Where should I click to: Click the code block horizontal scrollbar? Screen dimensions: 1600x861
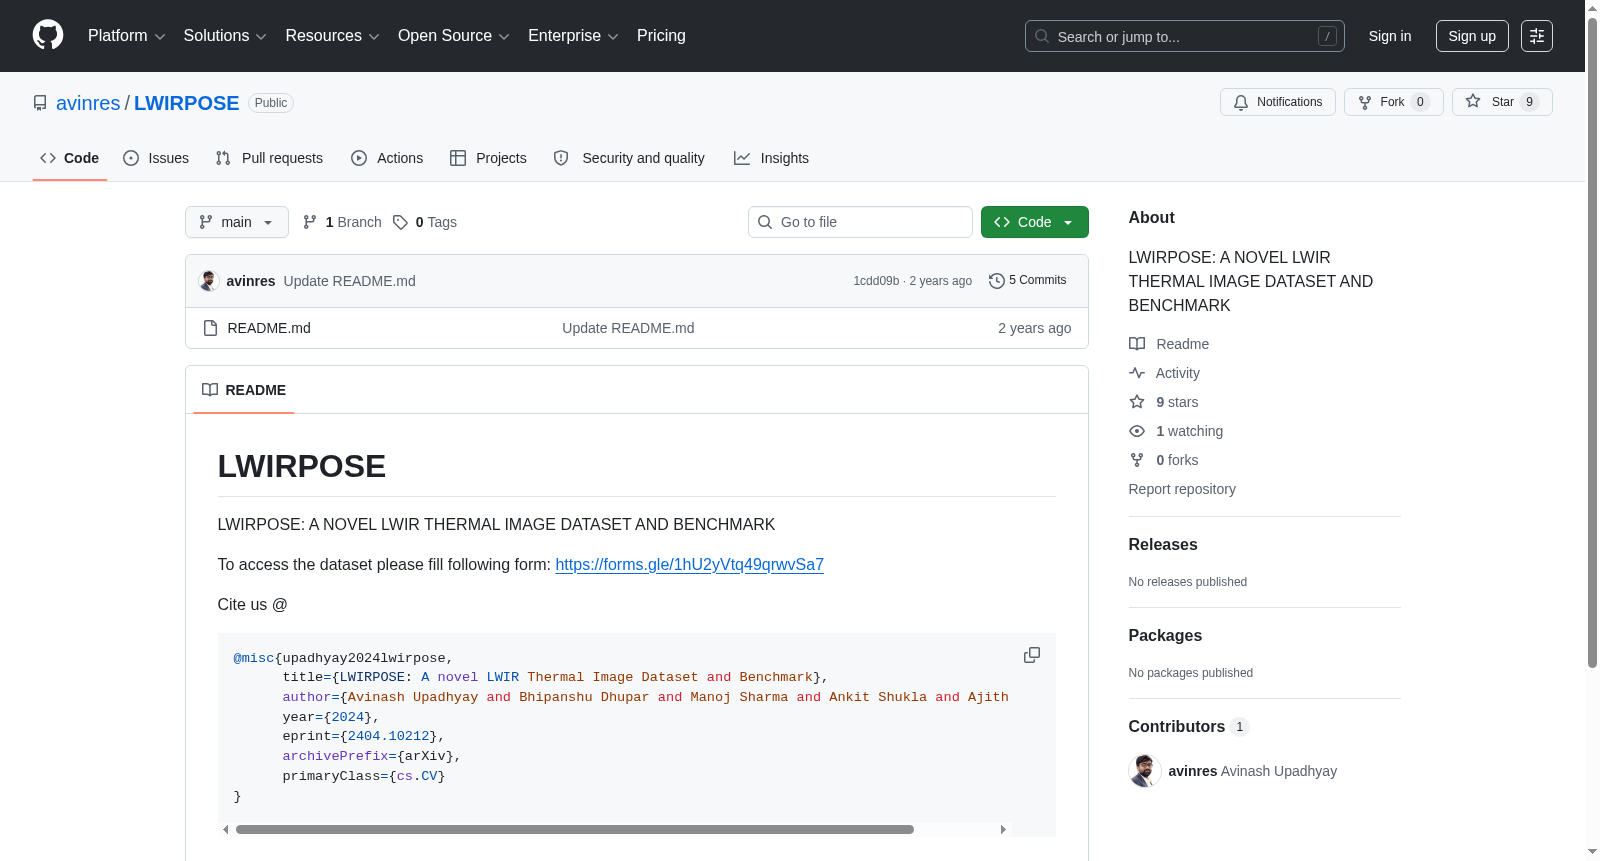(575, 829)
